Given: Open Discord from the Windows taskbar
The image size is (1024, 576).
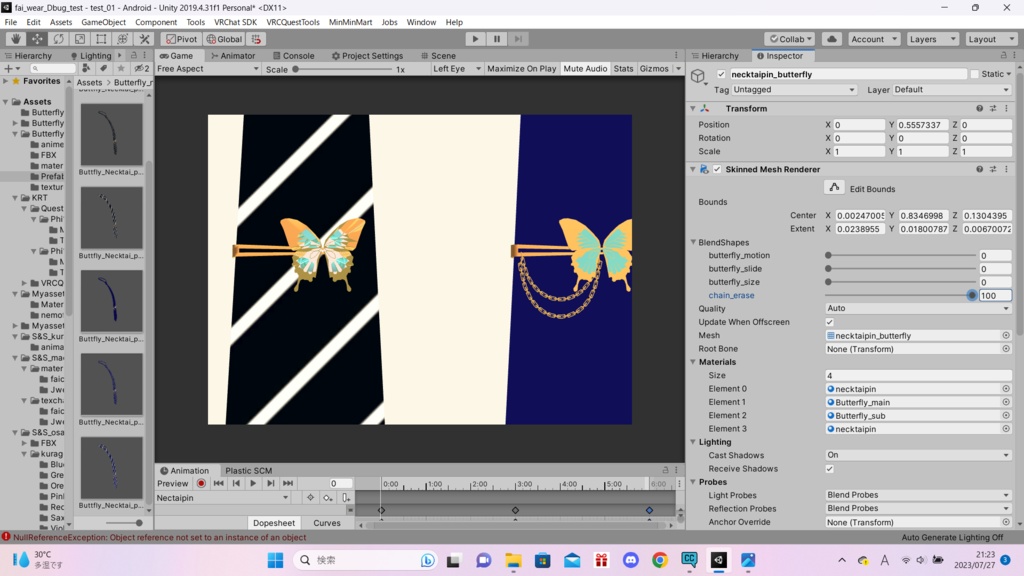Looking at the screenshot, I should (630, 560).
